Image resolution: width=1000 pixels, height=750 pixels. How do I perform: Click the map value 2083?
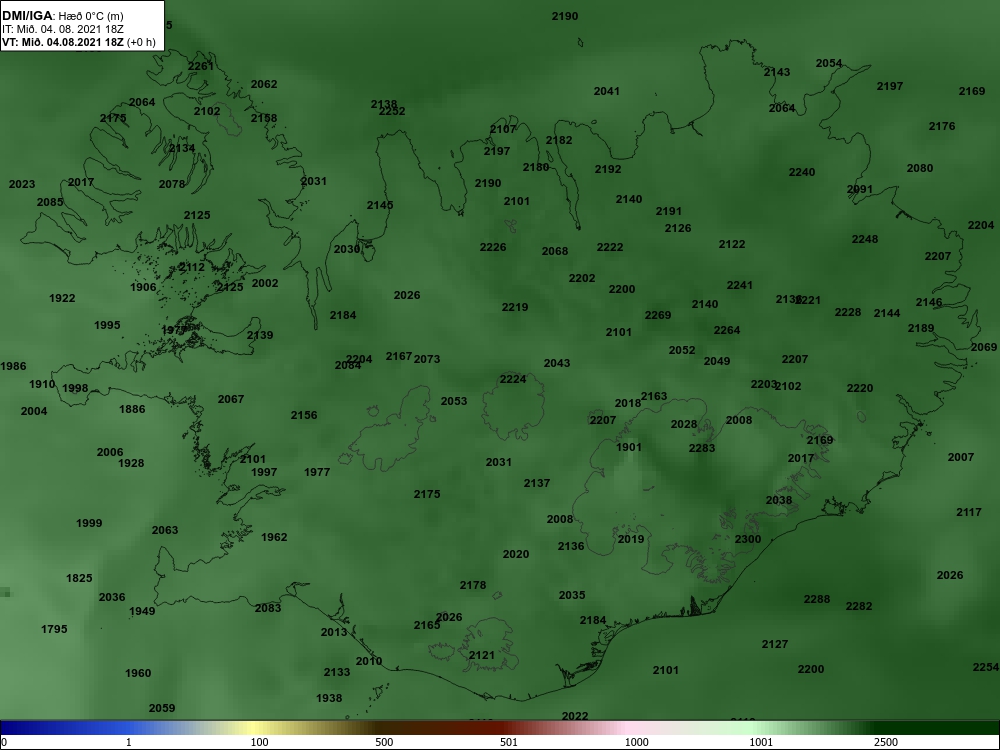point(268,608)
